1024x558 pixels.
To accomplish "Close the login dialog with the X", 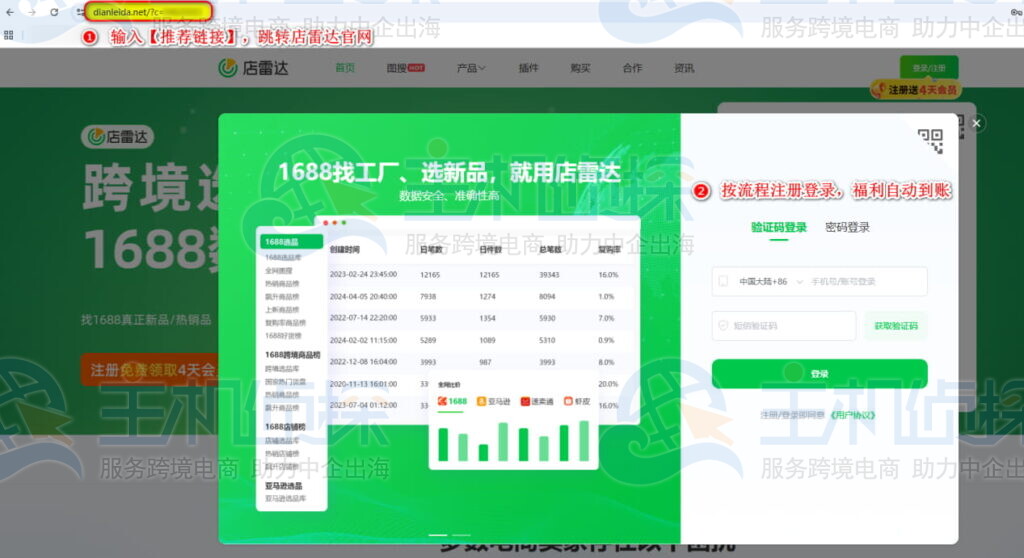I will coord(976,123).
